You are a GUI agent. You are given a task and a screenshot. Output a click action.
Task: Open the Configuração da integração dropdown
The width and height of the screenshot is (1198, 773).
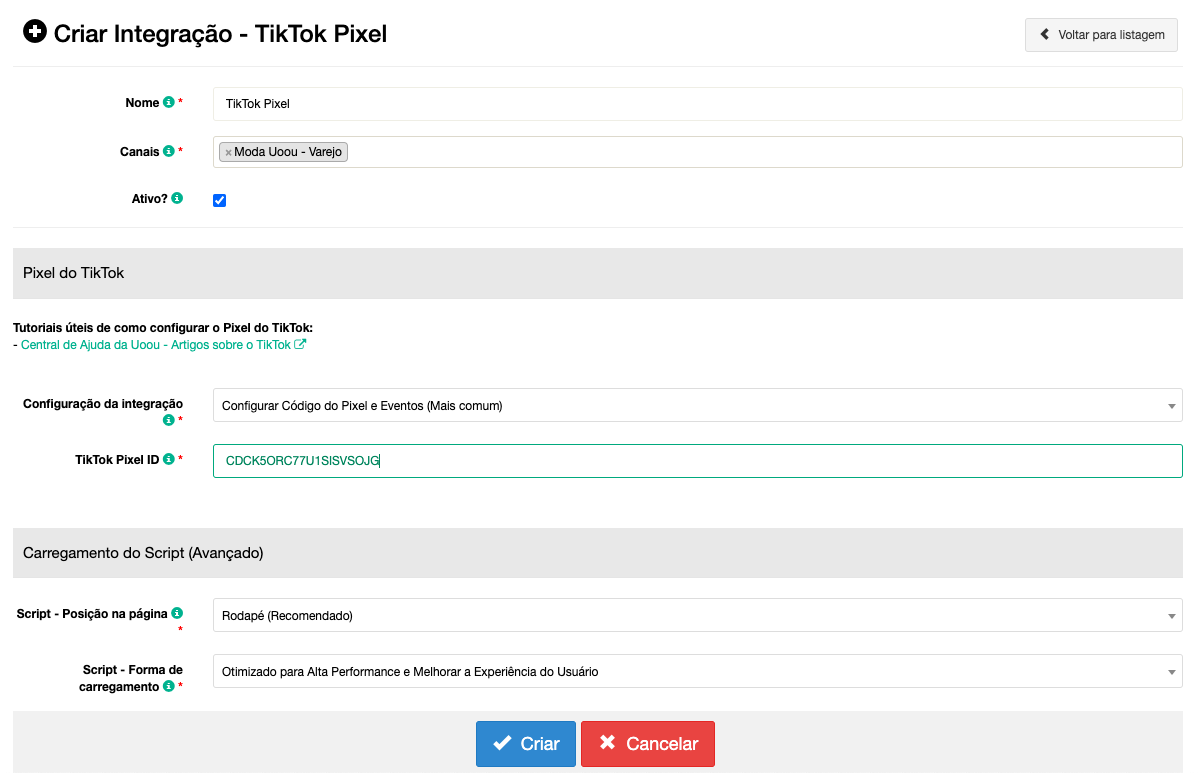[x=697, y=406]
